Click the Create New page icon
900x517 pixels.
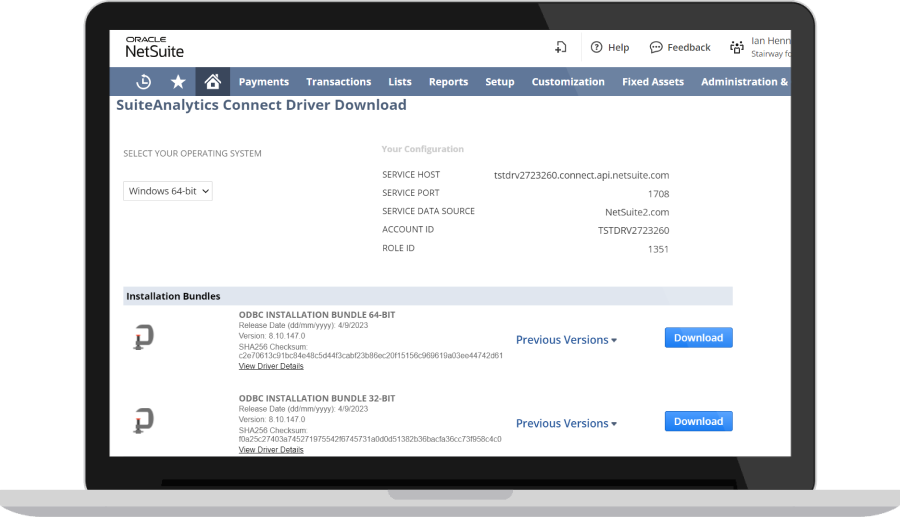pos(561,47)
